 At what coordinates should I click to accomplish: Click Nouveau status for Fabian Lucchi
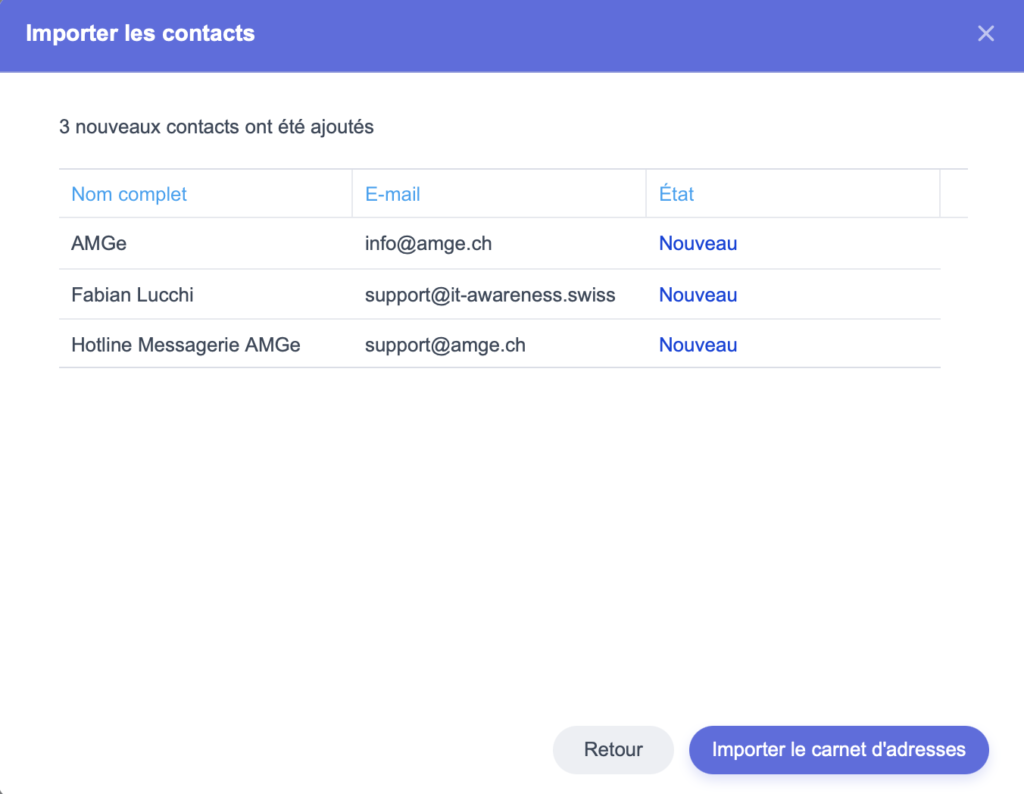pos(698,295)
